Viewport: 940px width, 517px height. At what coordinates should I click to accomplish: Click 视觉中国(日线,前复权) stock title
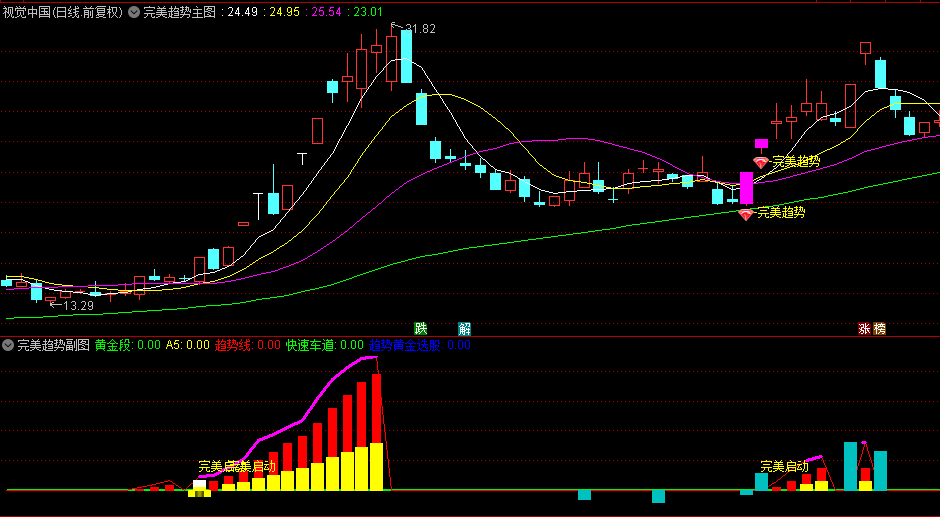pos(62,12)
